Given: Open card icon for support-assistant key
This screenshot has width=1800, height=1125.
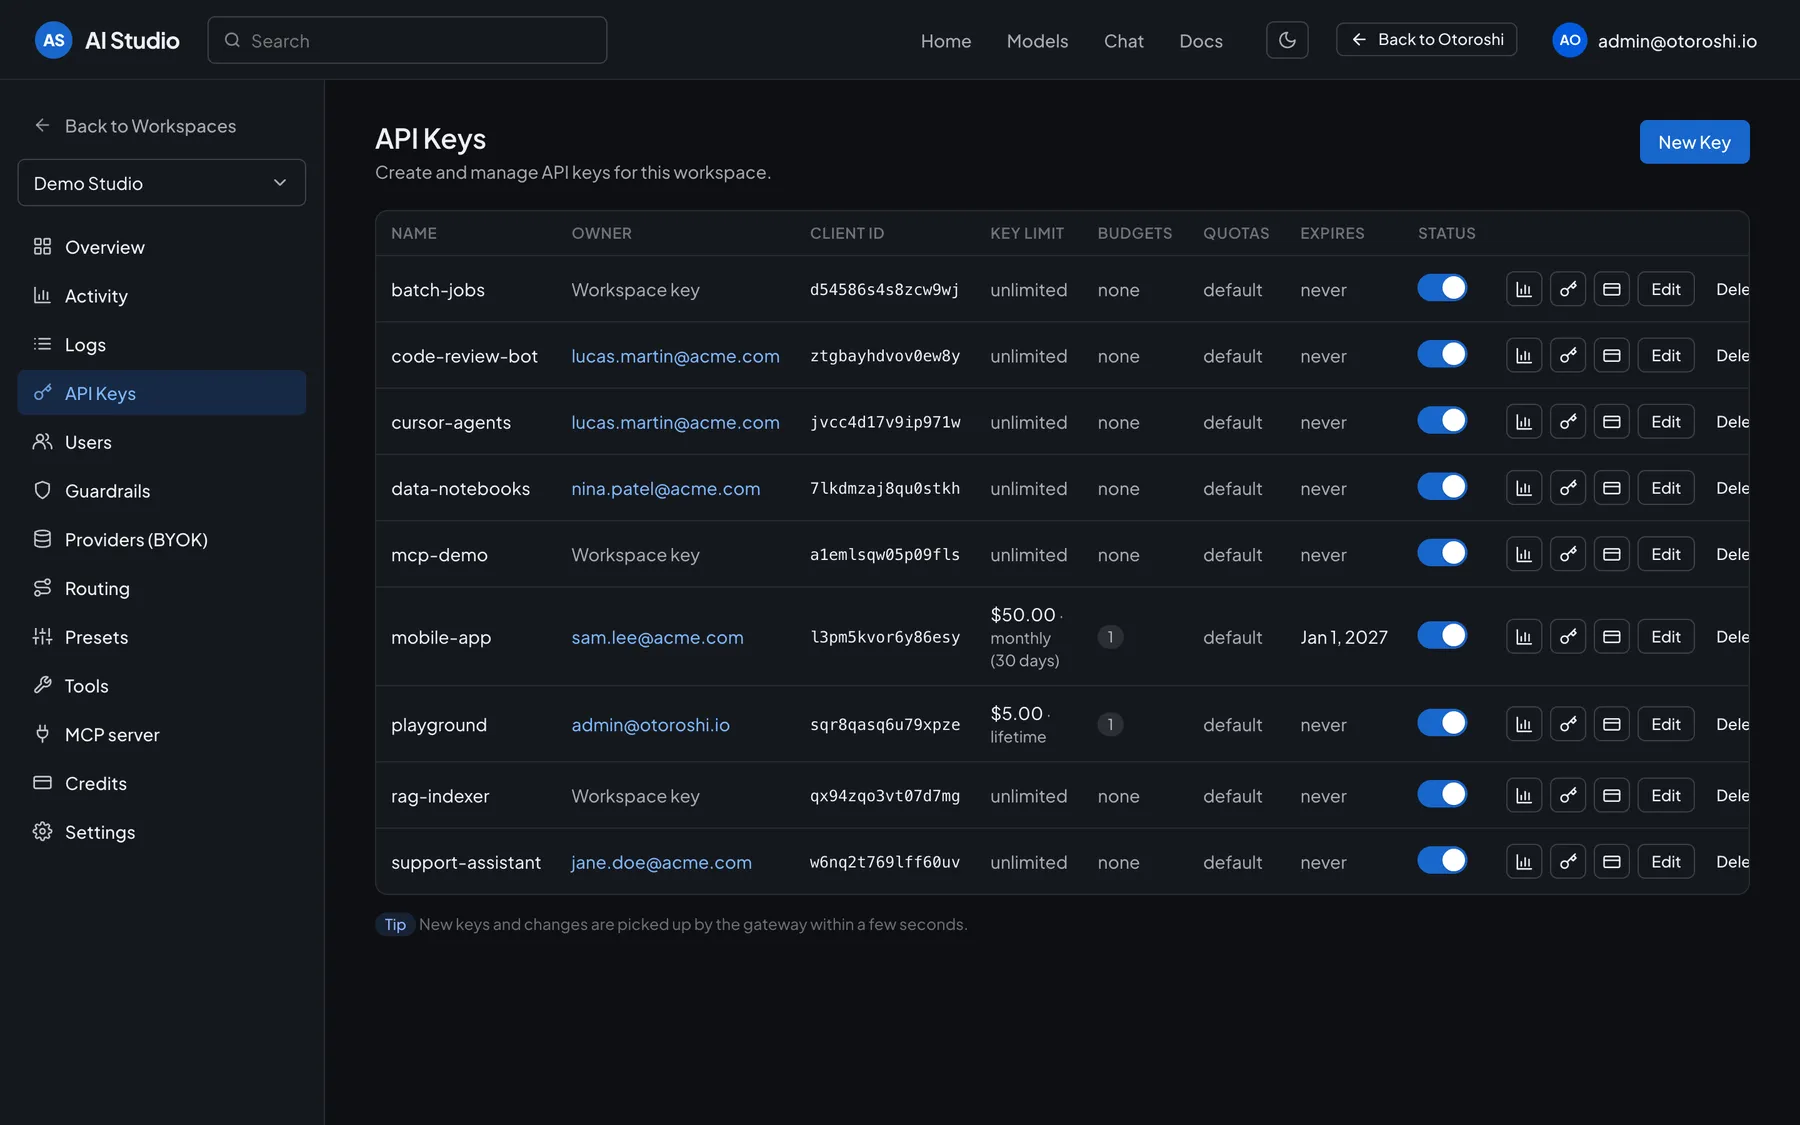Looking at the screenshot, I should click(x=1612, y=862).
